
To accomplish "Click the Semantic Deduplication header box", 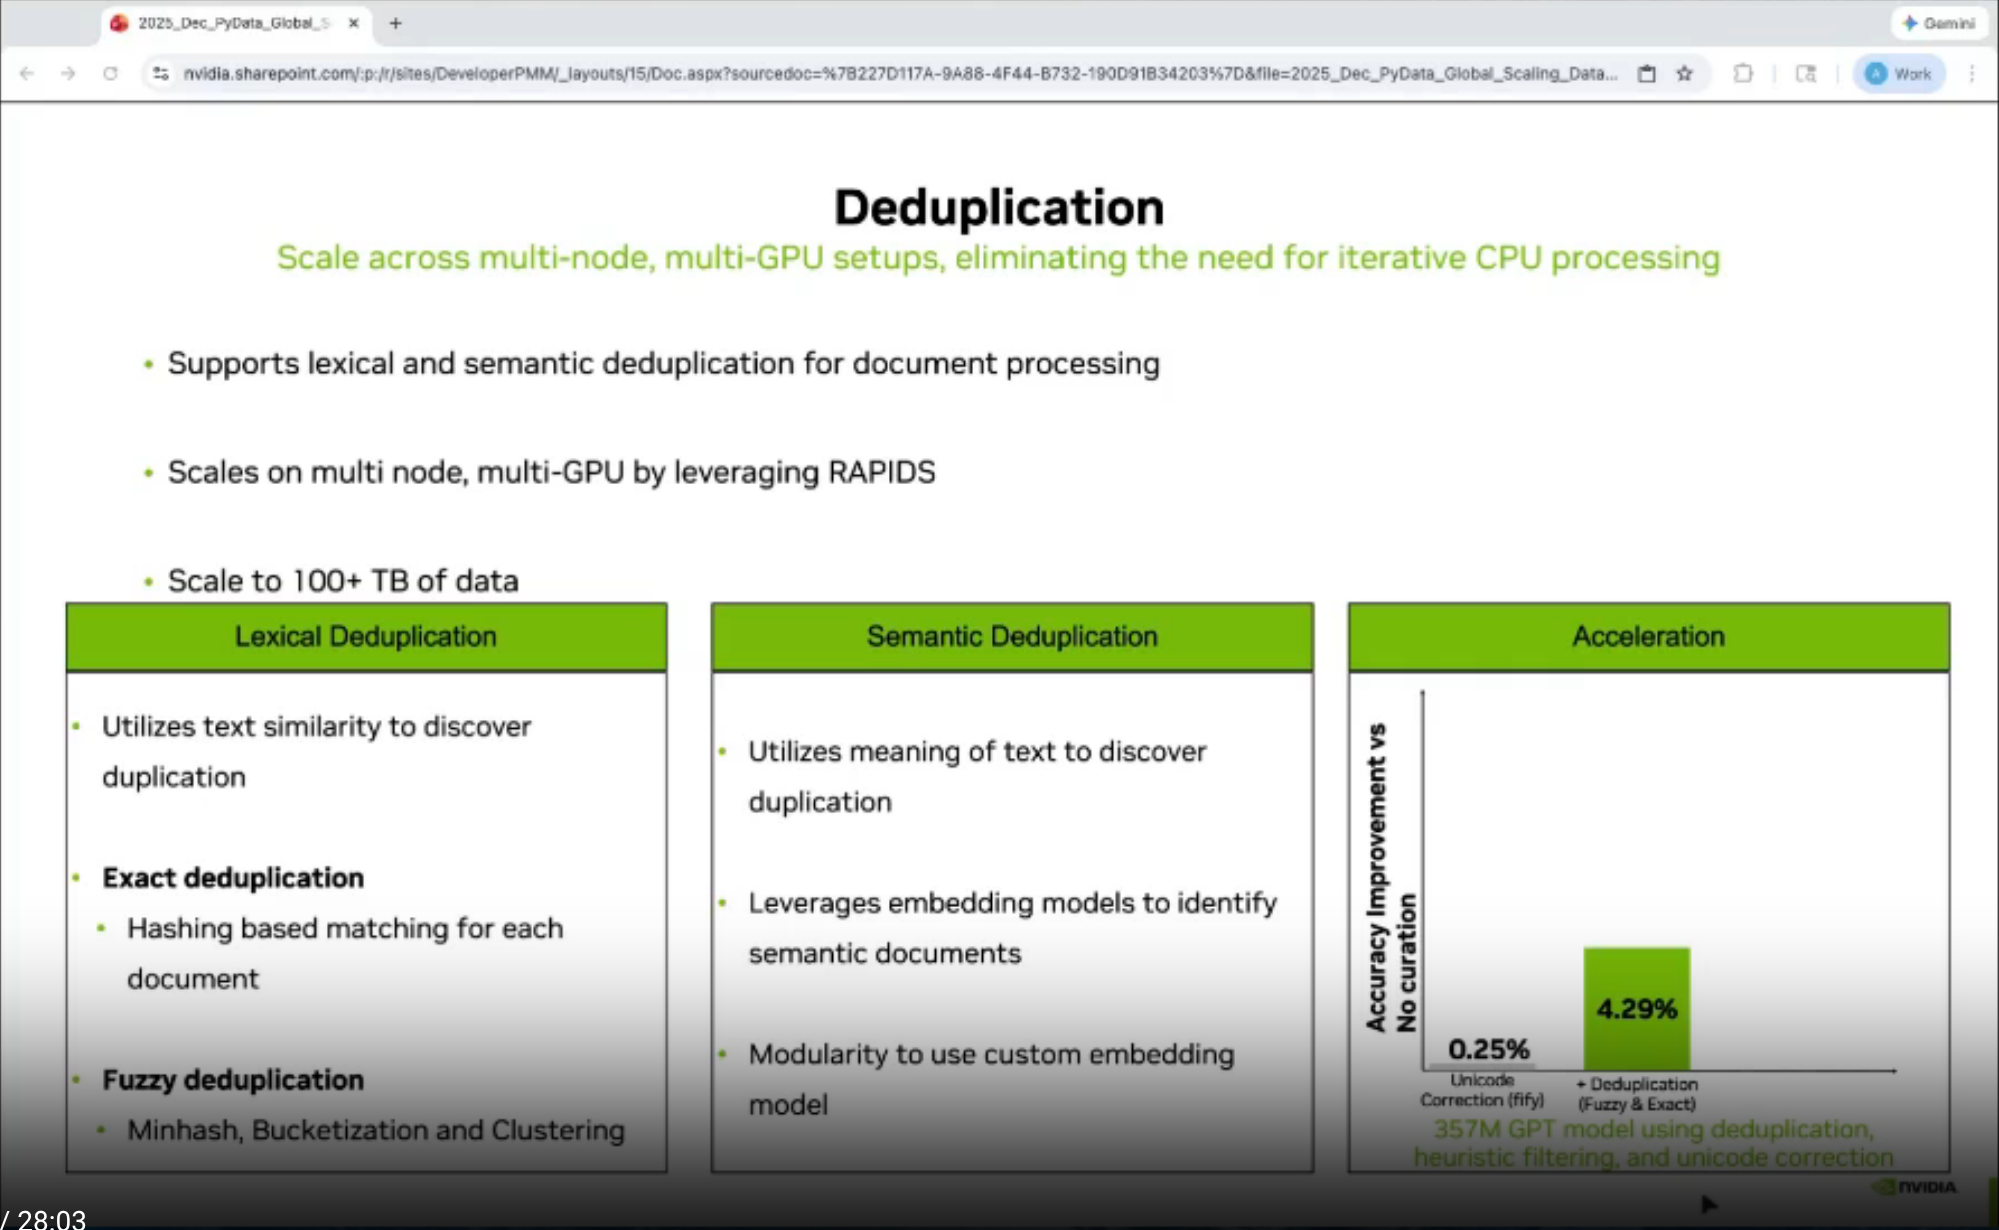I will tap(1012, 636).
